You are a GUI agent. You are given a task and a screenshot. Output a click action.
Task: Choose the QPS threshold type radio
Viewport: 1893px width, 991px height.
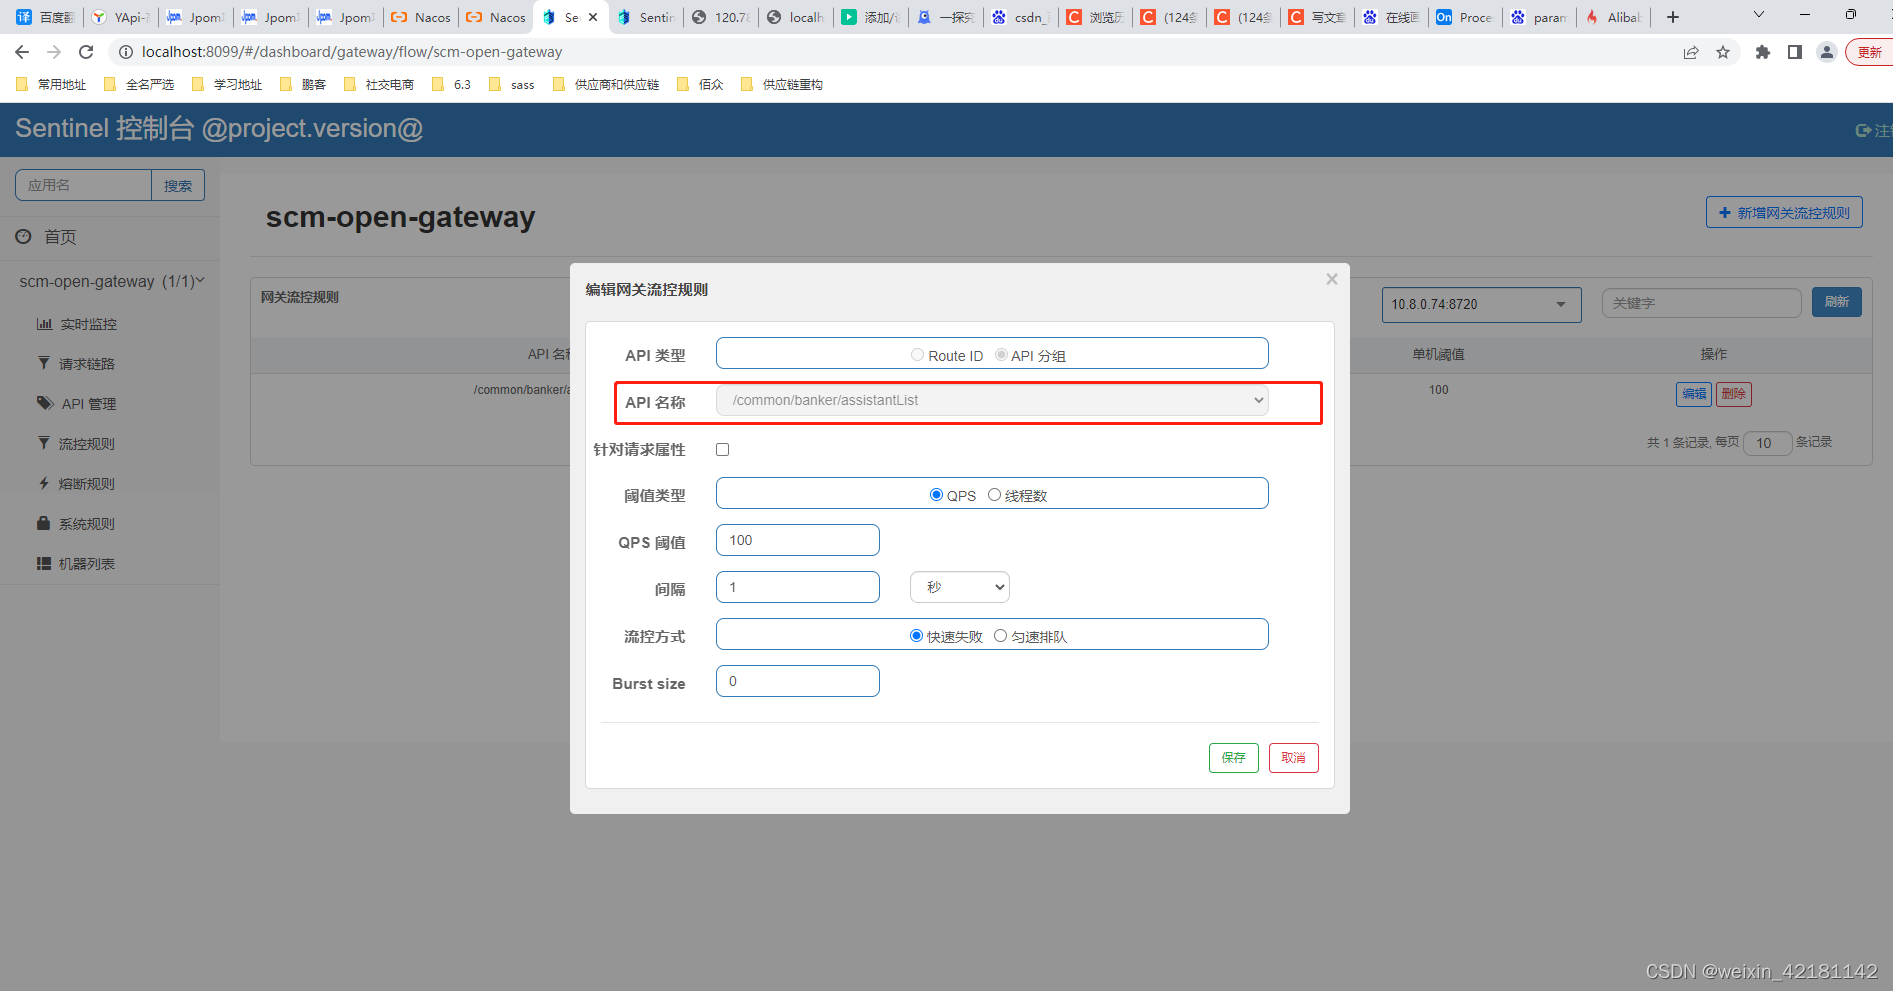(x=936, y=495)
